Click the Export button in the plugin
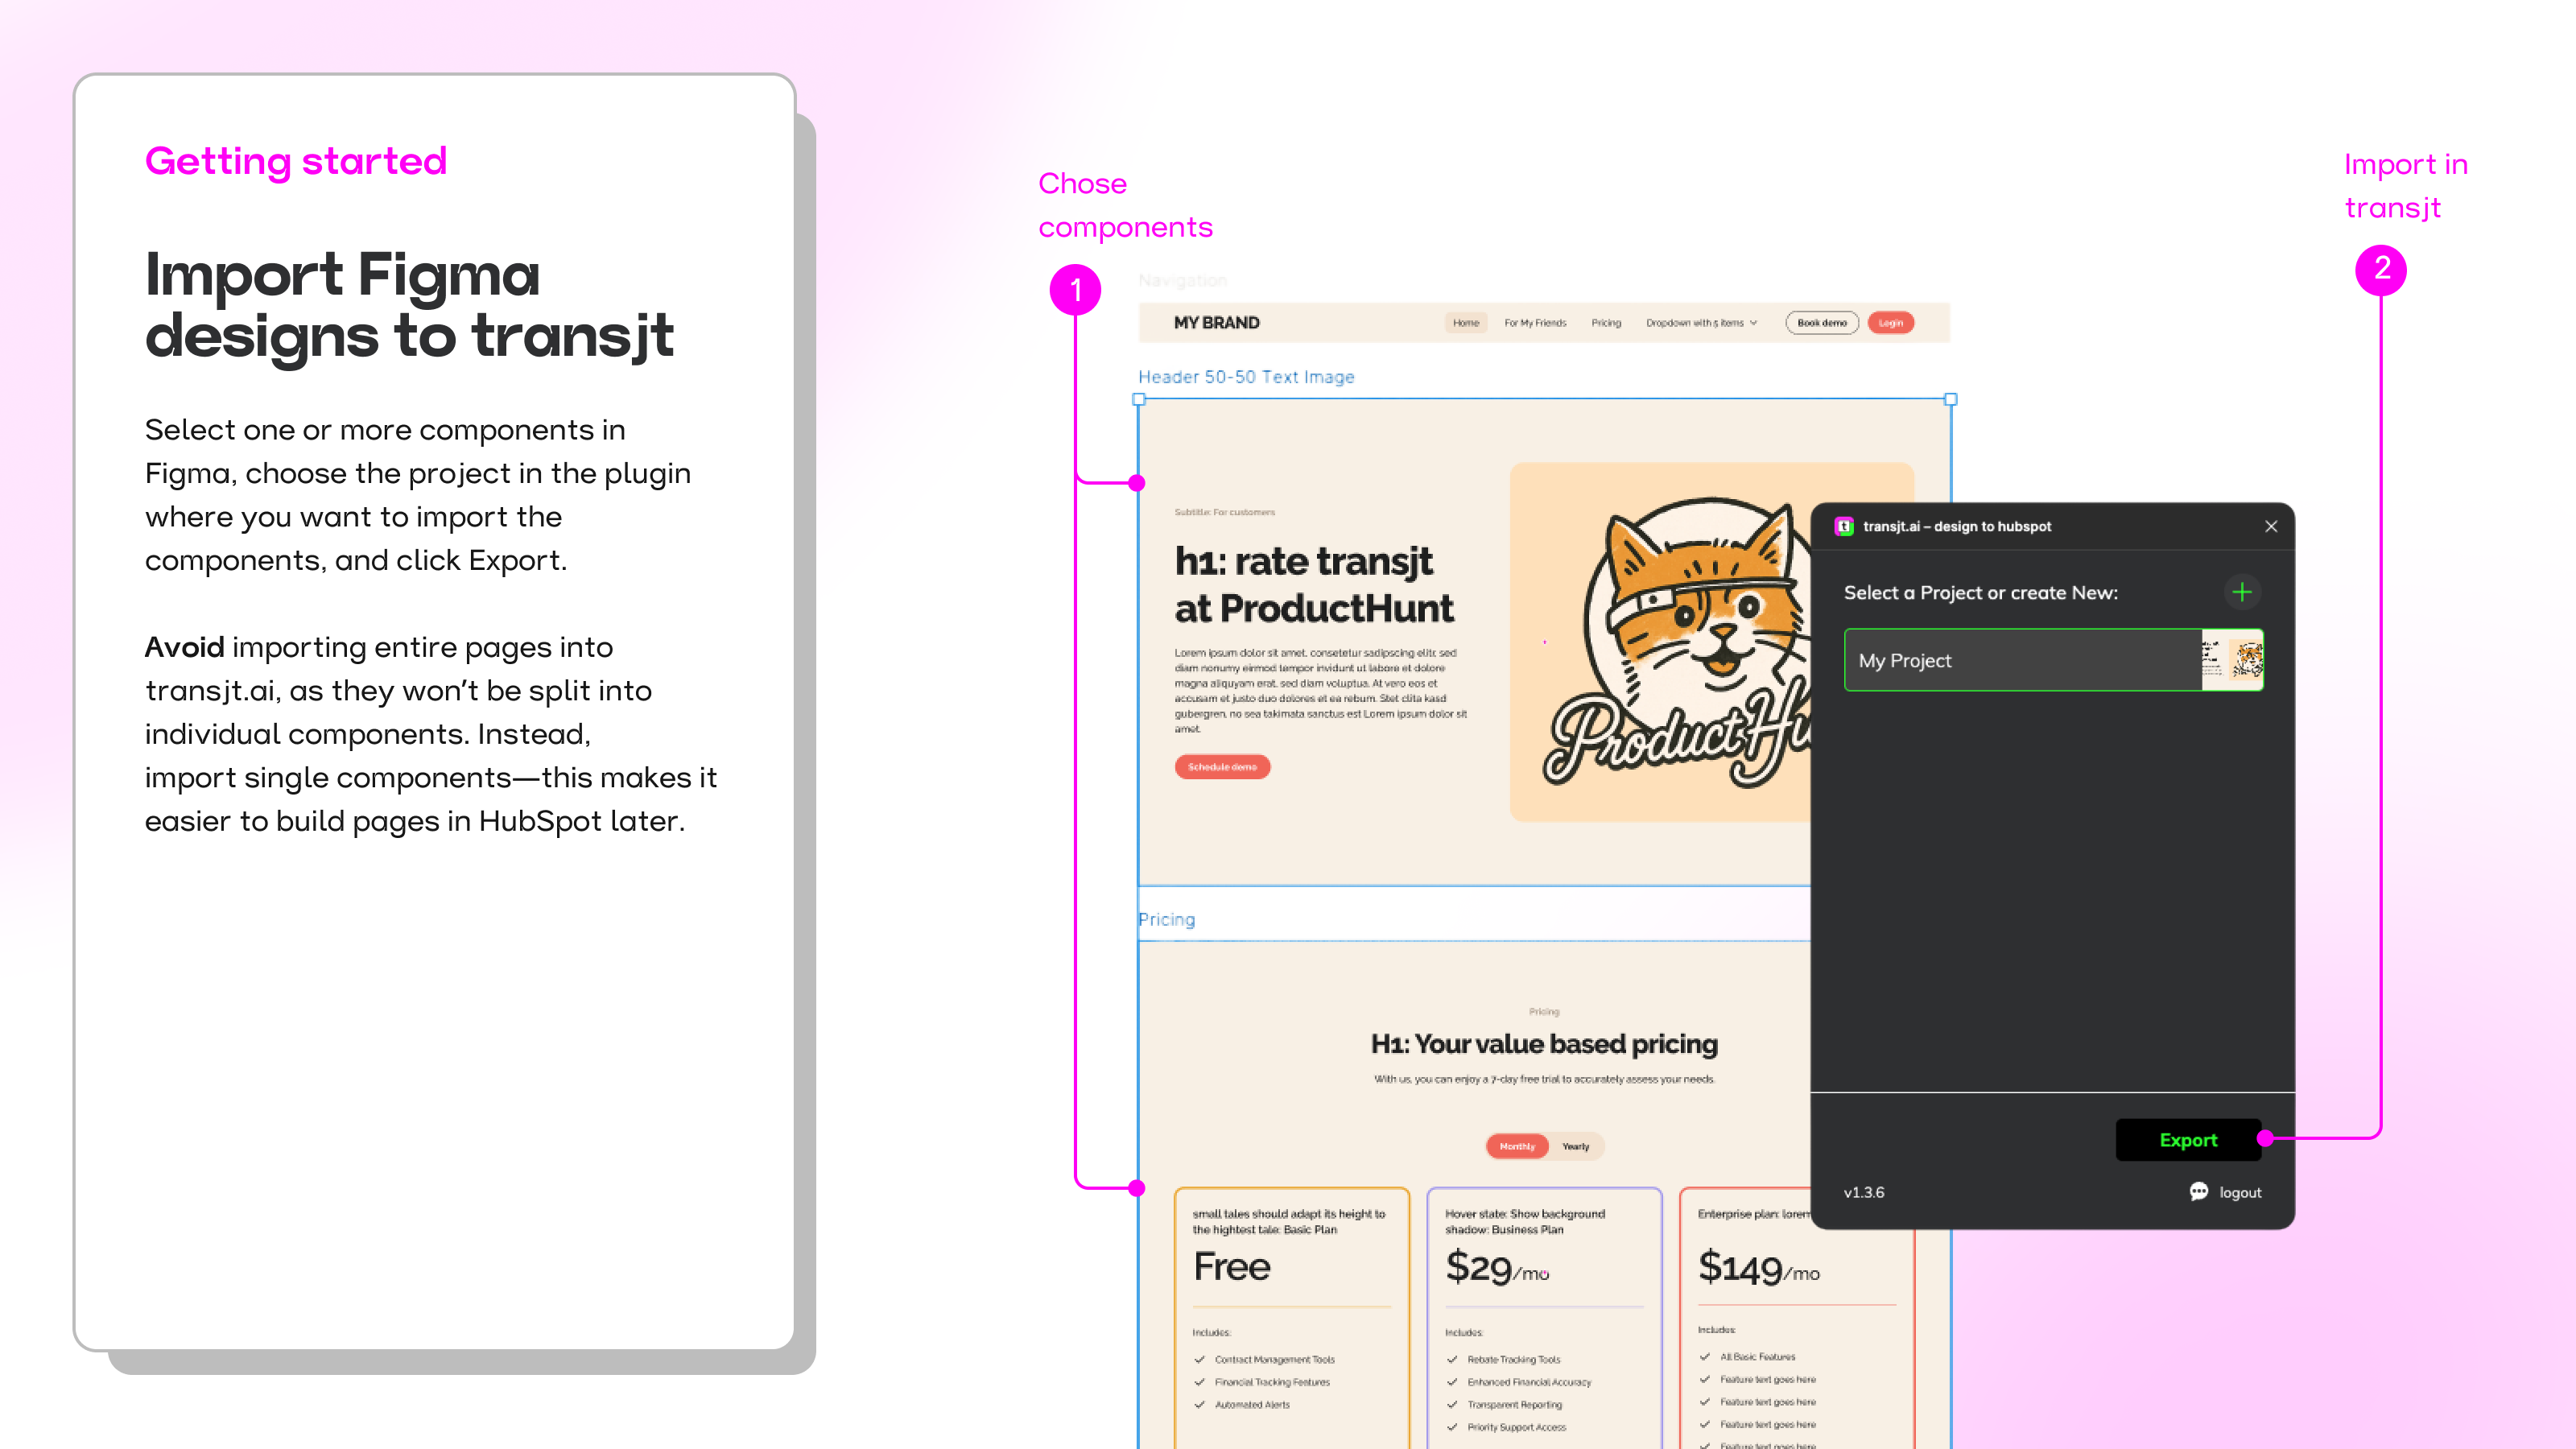 (x=2188, y=1140)
